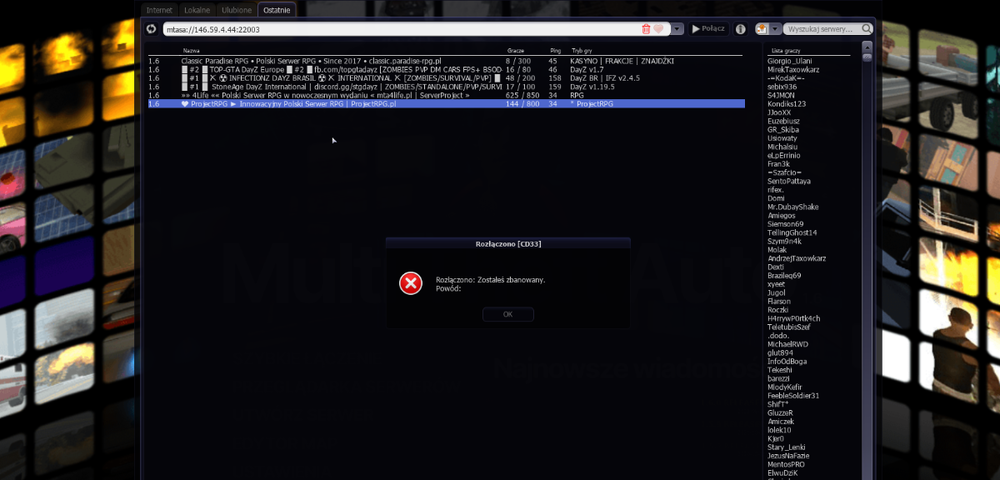This screenshot has height=480, width=1000.
Task: Click the heart favourite icon in address bar
Action: 658,29
